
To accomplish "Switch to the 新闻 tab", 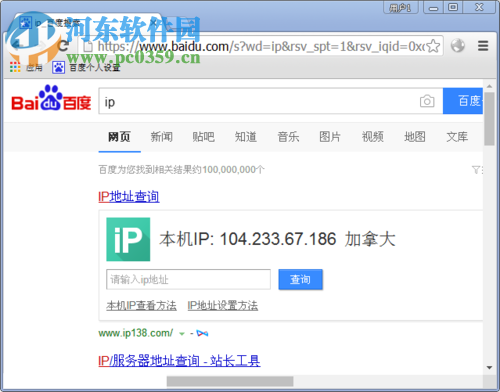I will [x=162, y=137].
